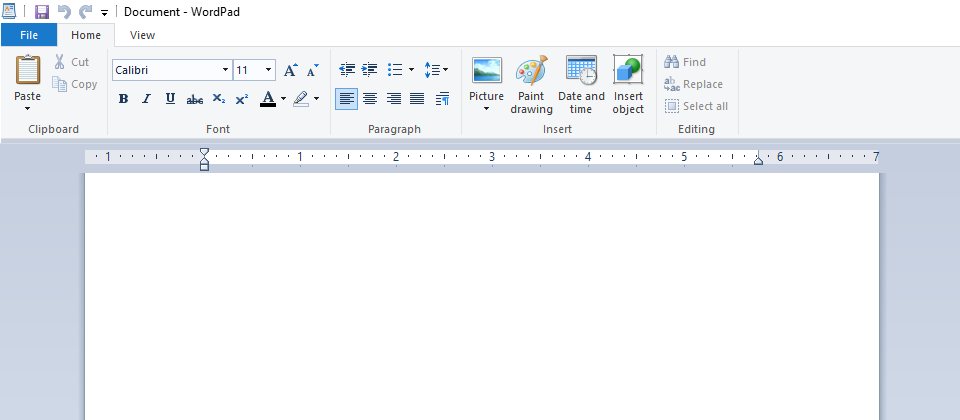
Task: Click the right indent marker on ruler
Action: pyautogui.click(x=758, y=160)
